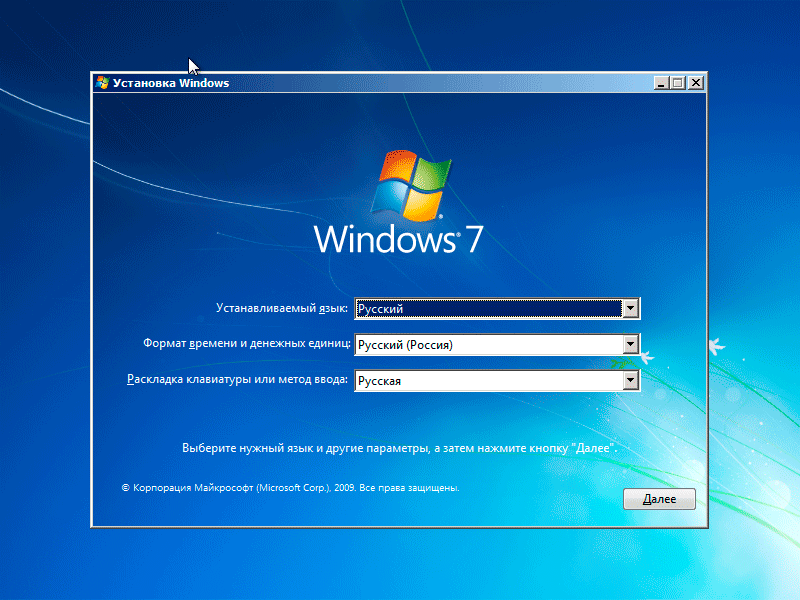Image resolution: width=800 pixels, height=600 pixels.
Task: Click the white bird decoration on wallpaper
Action: pyautogui.click(x=716, y=347)
